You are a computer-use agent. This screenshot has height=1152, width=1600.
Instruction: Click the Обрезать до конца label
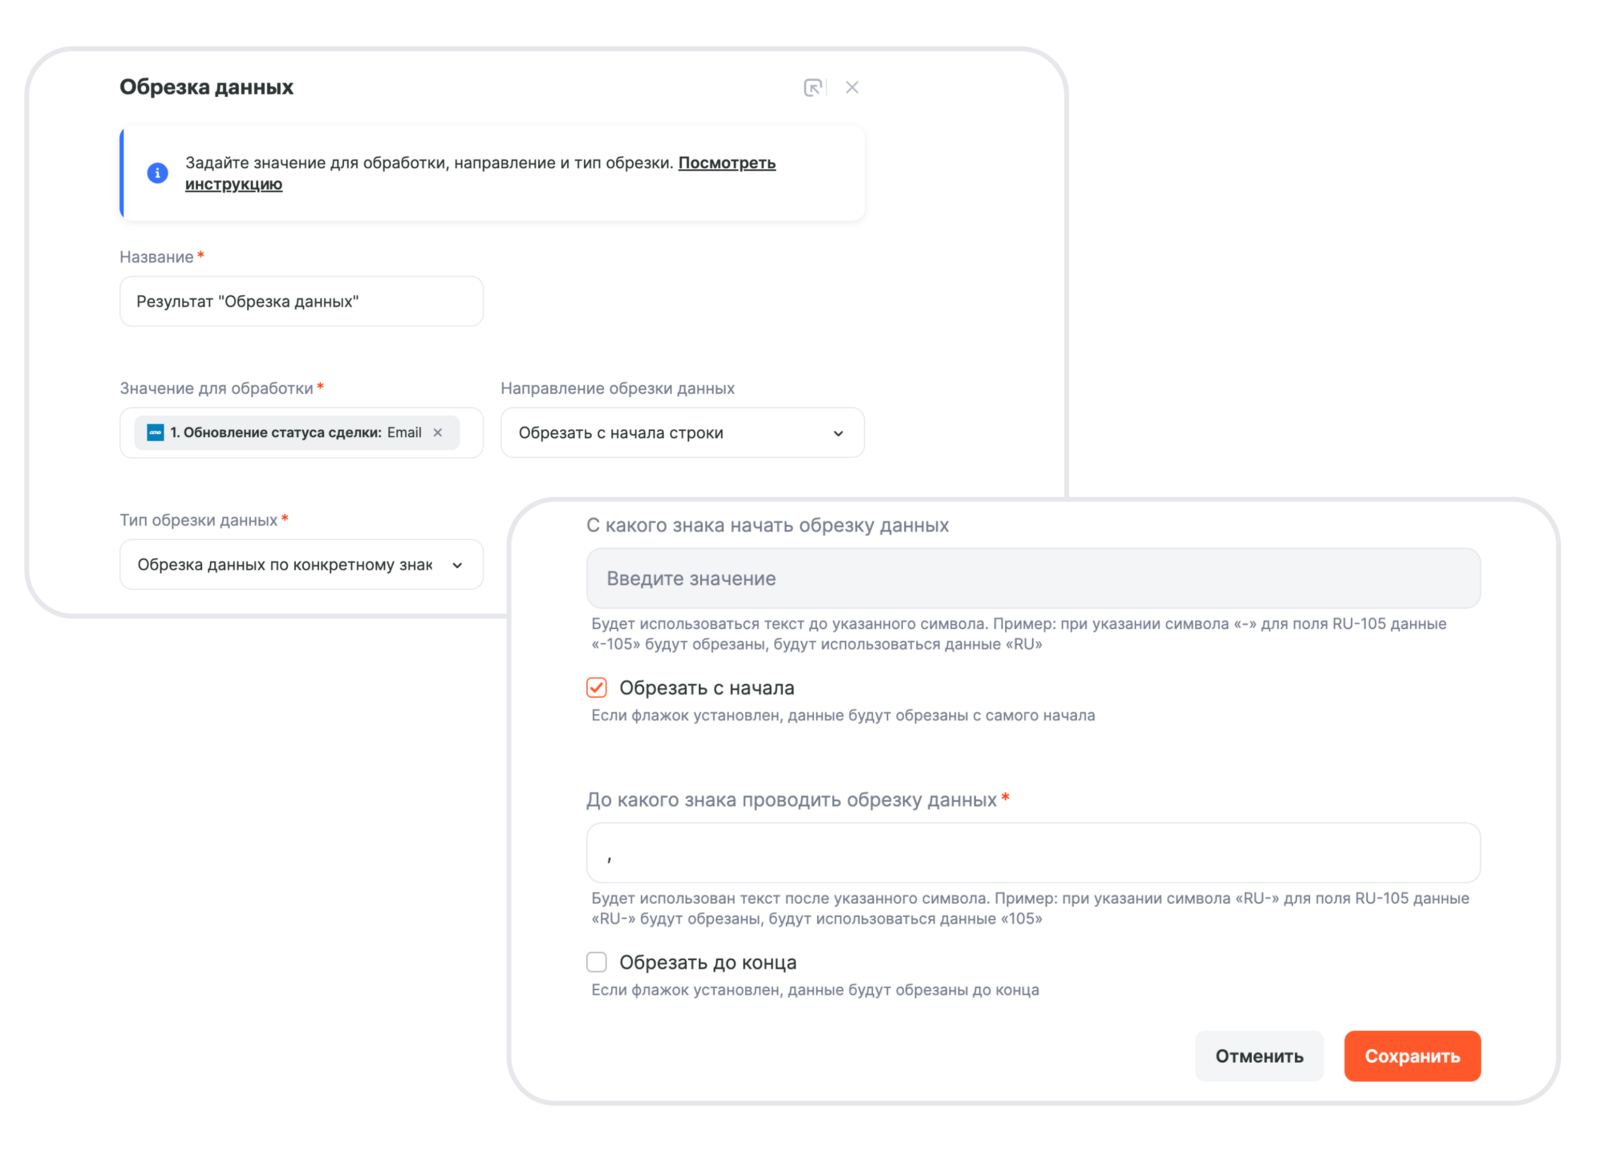point(708,962)
